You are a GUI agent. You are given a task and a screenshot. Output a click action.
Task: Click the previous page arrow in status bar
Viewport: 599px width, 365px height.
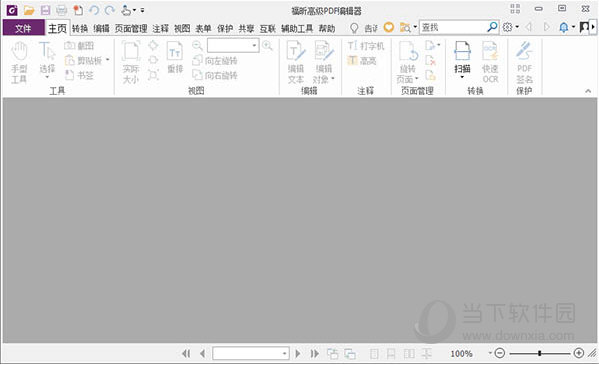[202, 354]
